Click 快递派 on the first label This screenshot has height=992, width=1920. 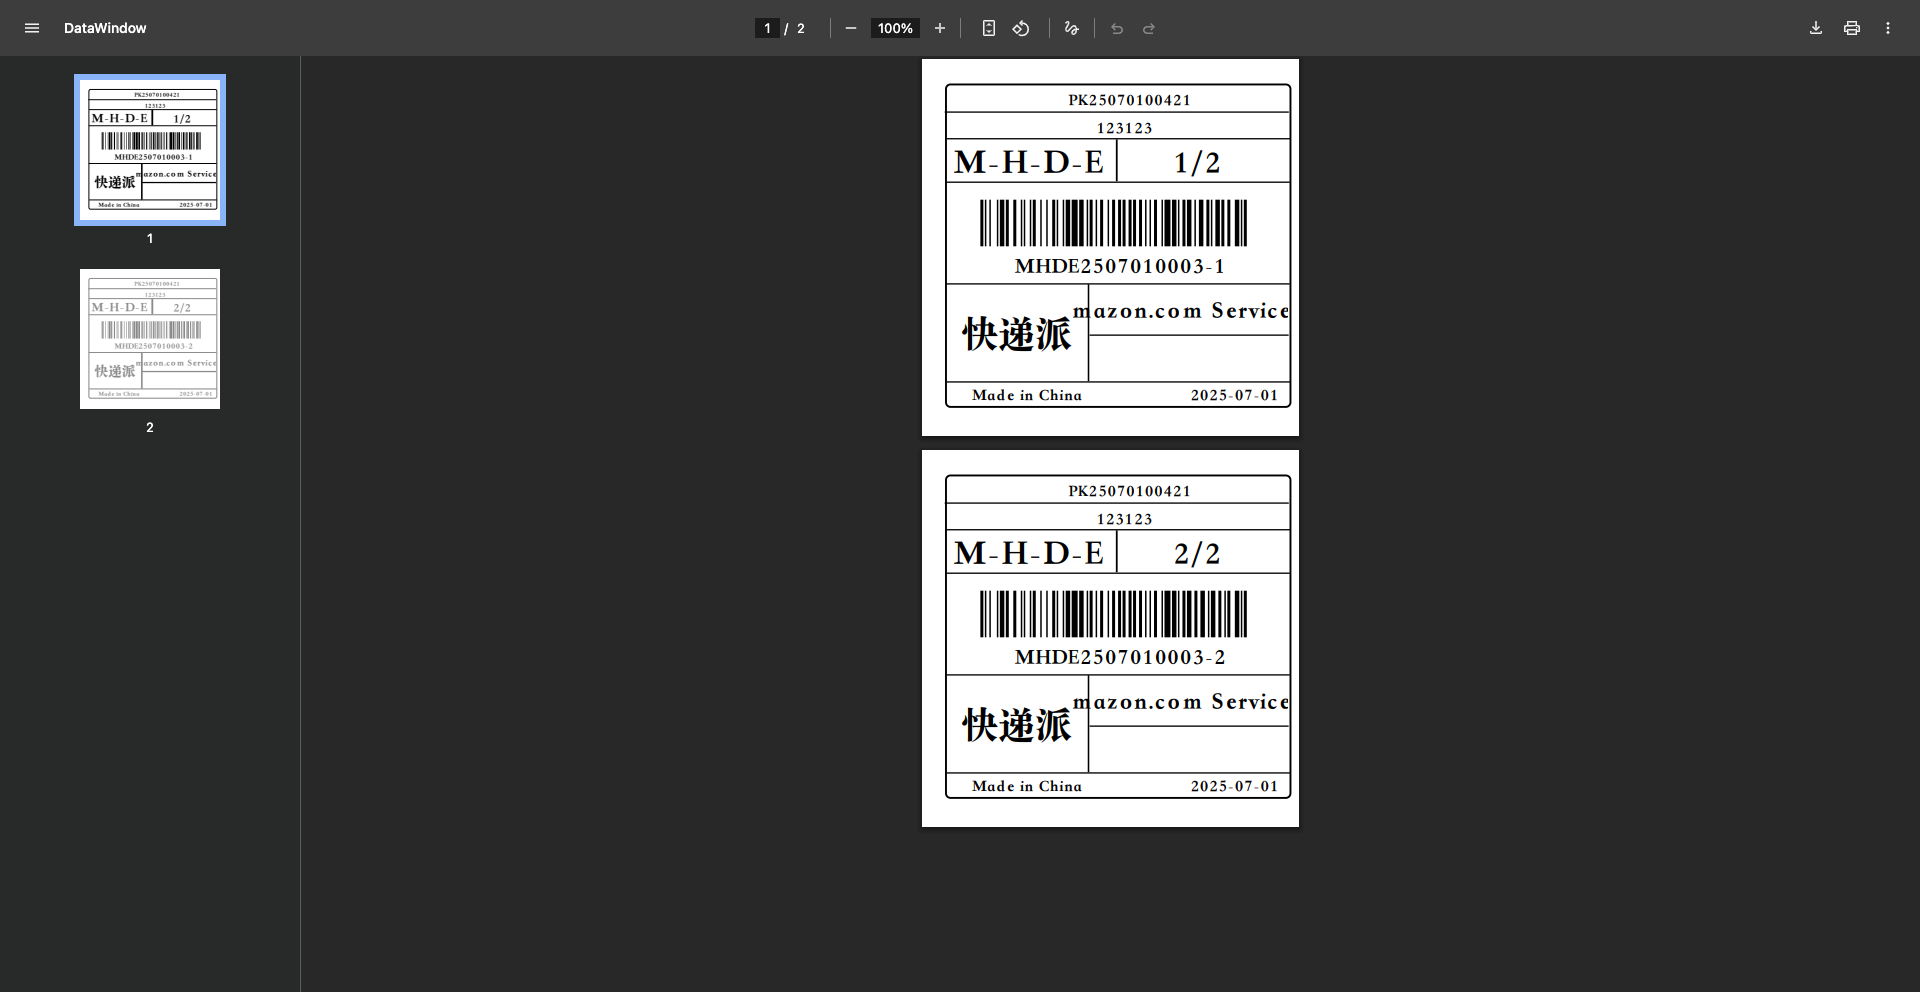[1017, 334]
